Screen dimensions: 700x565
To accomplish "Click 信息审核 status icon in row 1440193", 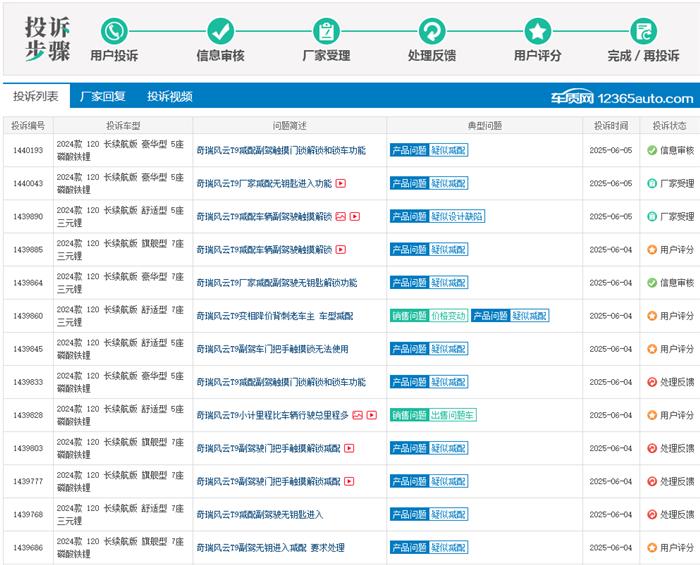I will (652, 150).
